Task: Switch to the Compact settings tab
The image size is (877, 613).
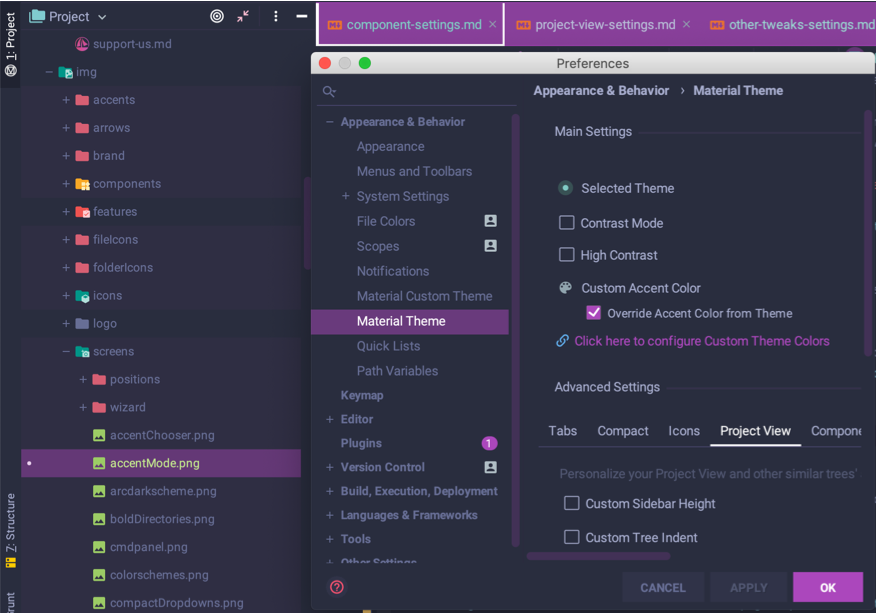Action: coord(623,431)
